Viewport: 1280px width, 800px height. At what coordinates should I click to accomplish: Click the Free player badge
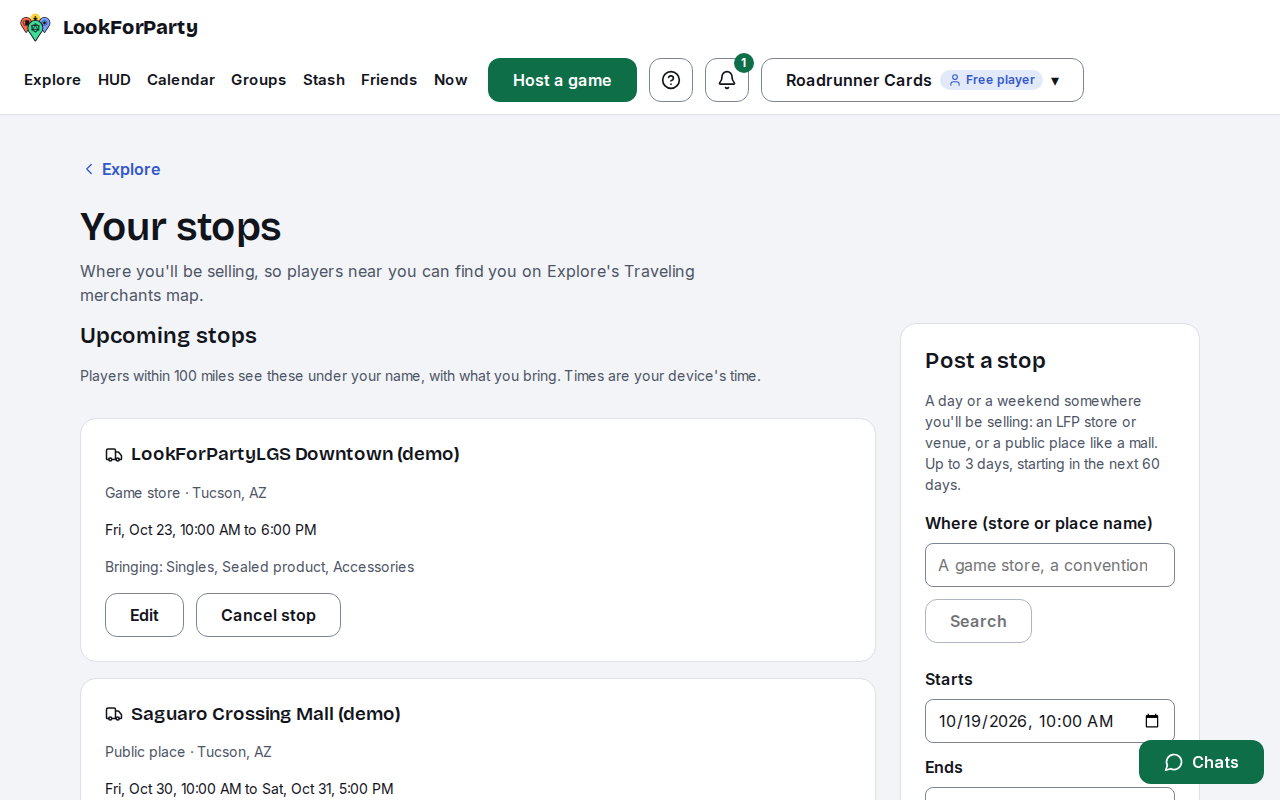click(x=991, y=80)
